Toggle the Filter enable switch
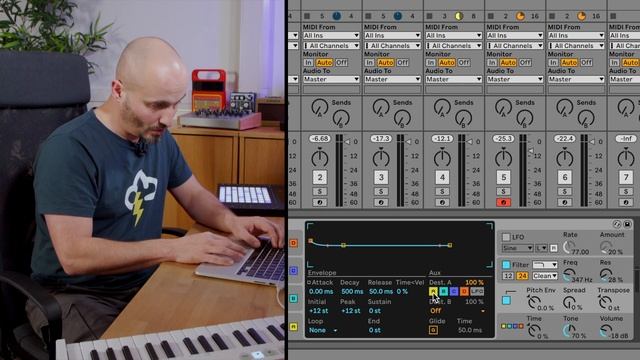 (506, 264)
